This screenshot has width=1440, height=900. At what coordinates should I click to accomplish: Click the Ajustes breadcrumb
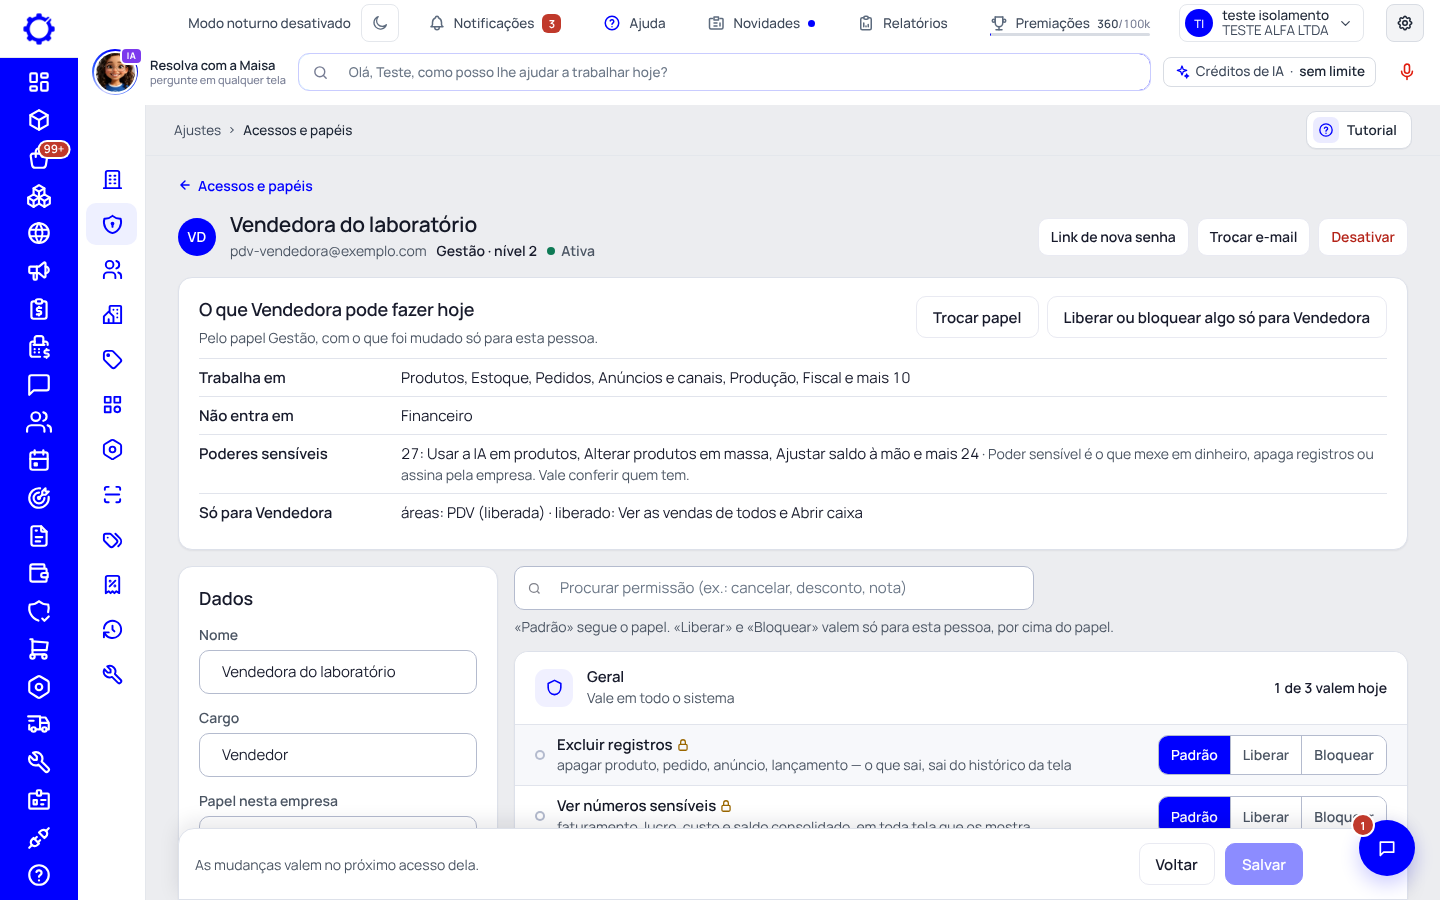[x=197, y=130]
